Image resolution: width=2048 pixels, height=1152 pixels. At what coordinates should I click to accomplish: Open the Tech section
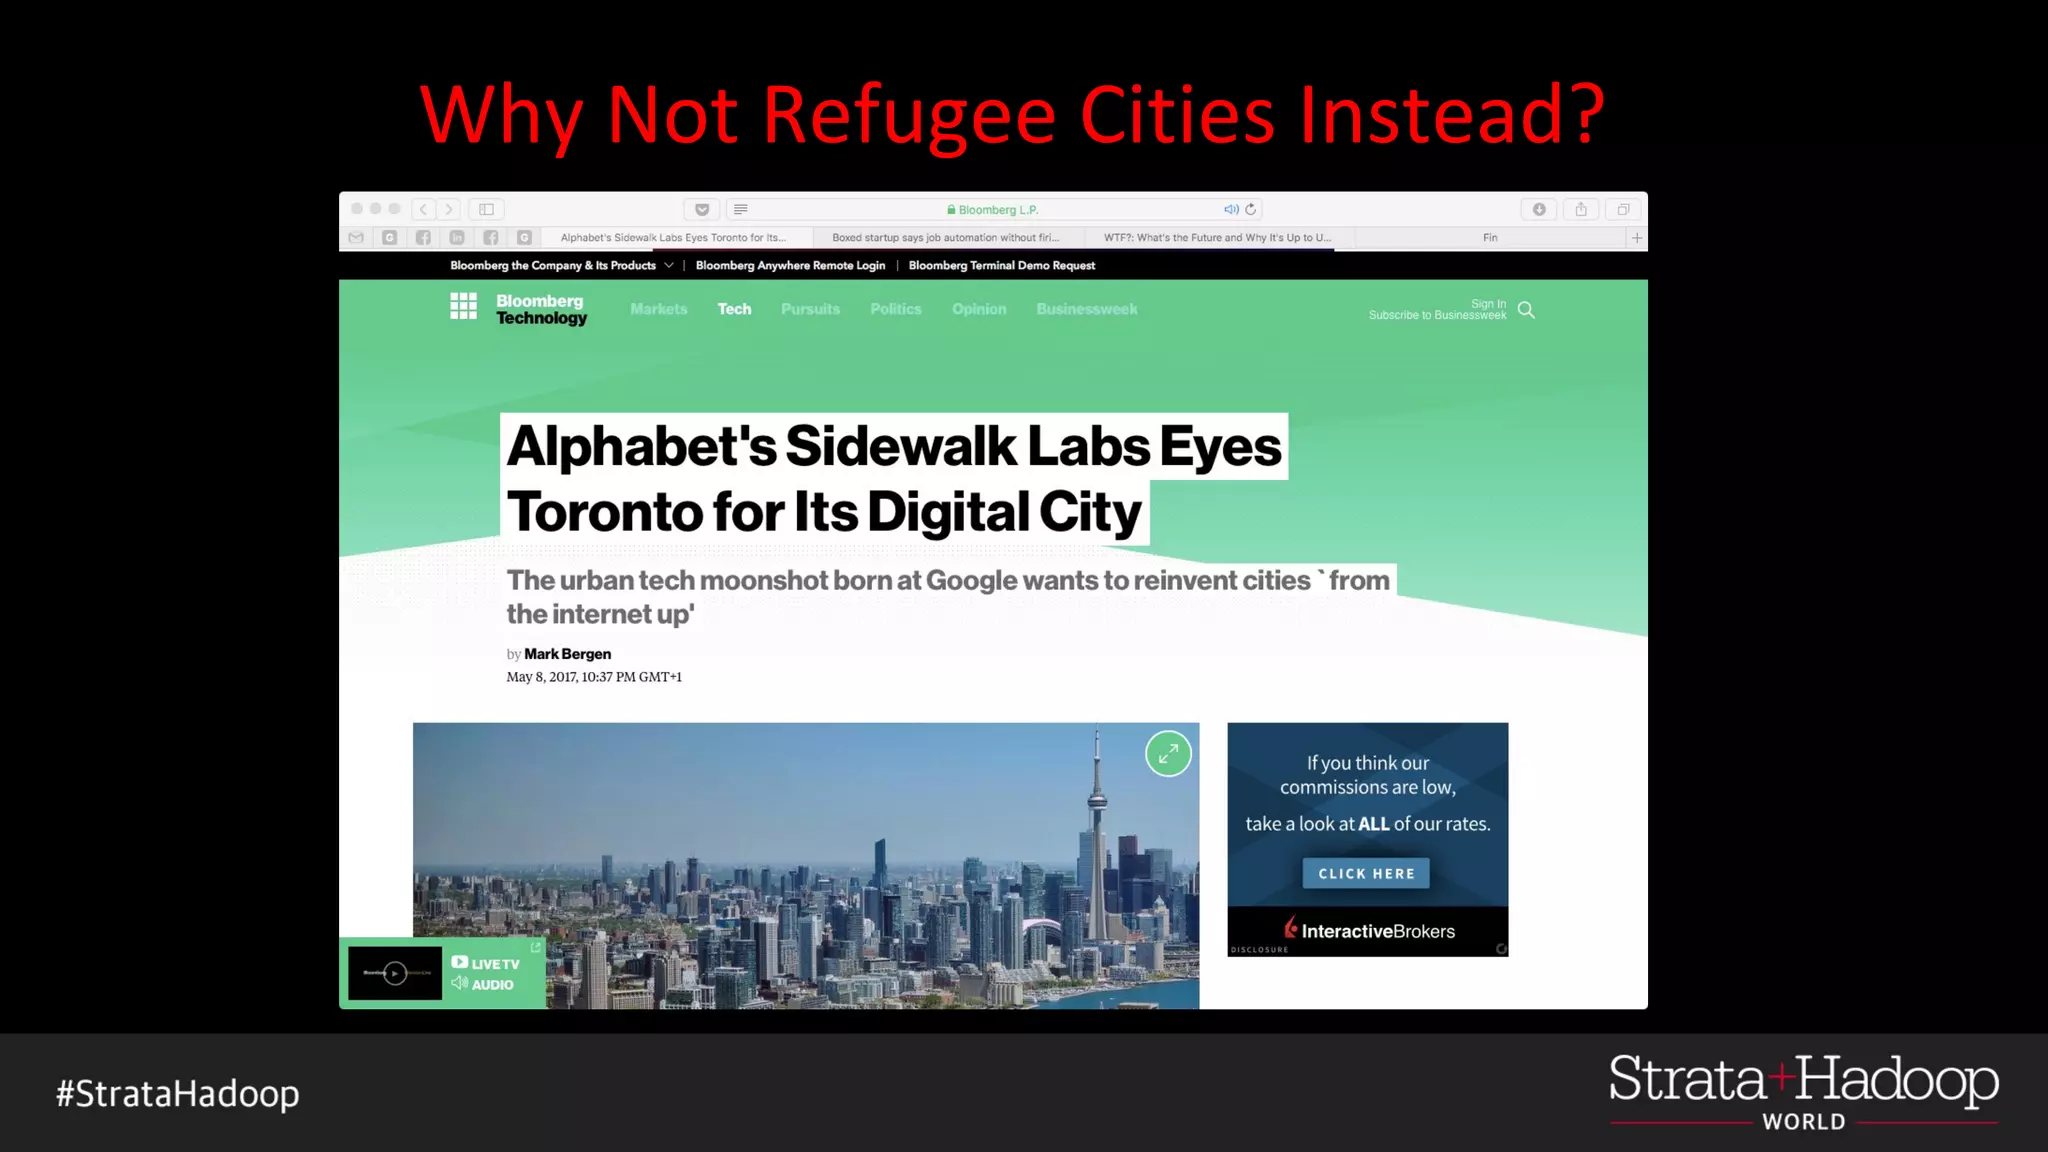734,309
